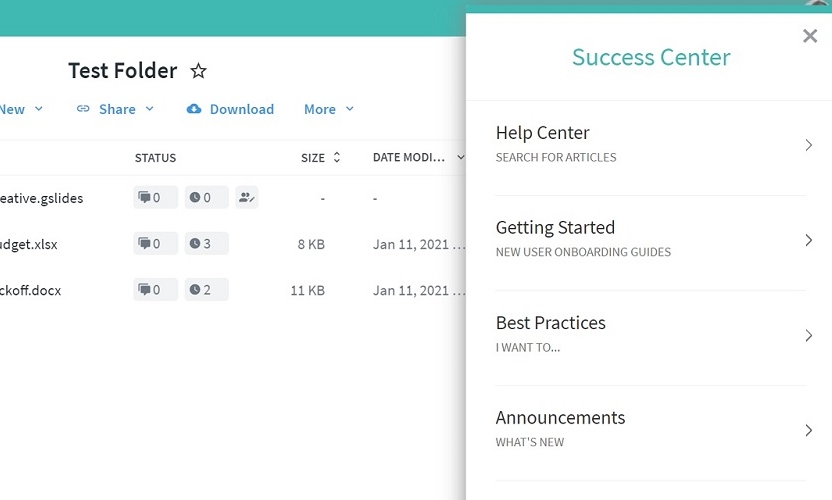
Task: Open the kickoff.docx file
Action: (30, 291)
